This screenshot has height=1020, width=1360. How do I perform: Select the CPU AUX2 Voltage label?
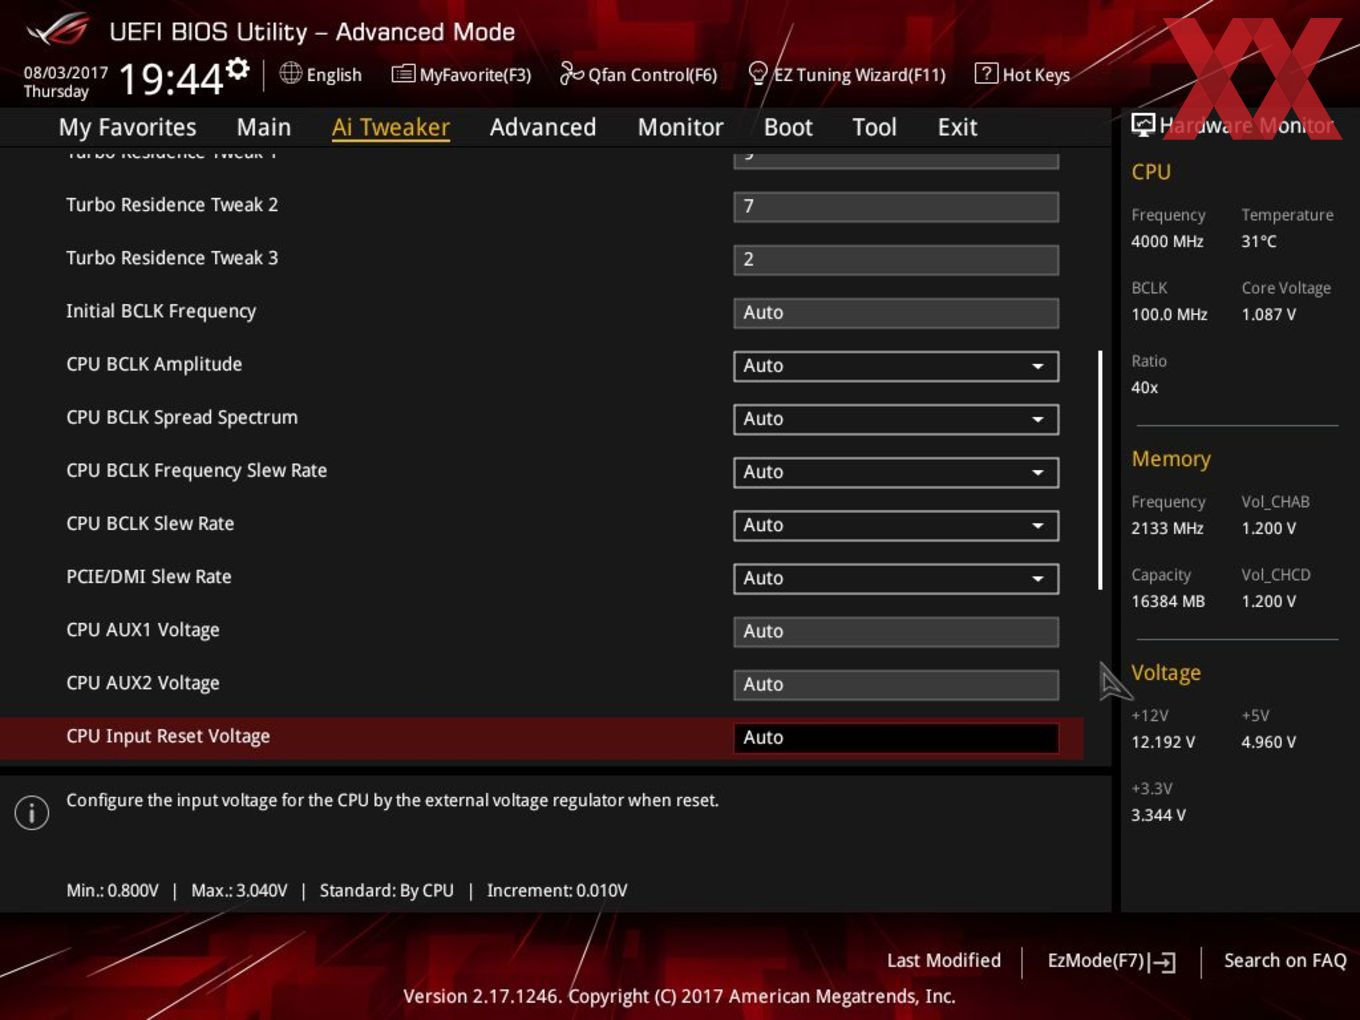click(143, 683)
